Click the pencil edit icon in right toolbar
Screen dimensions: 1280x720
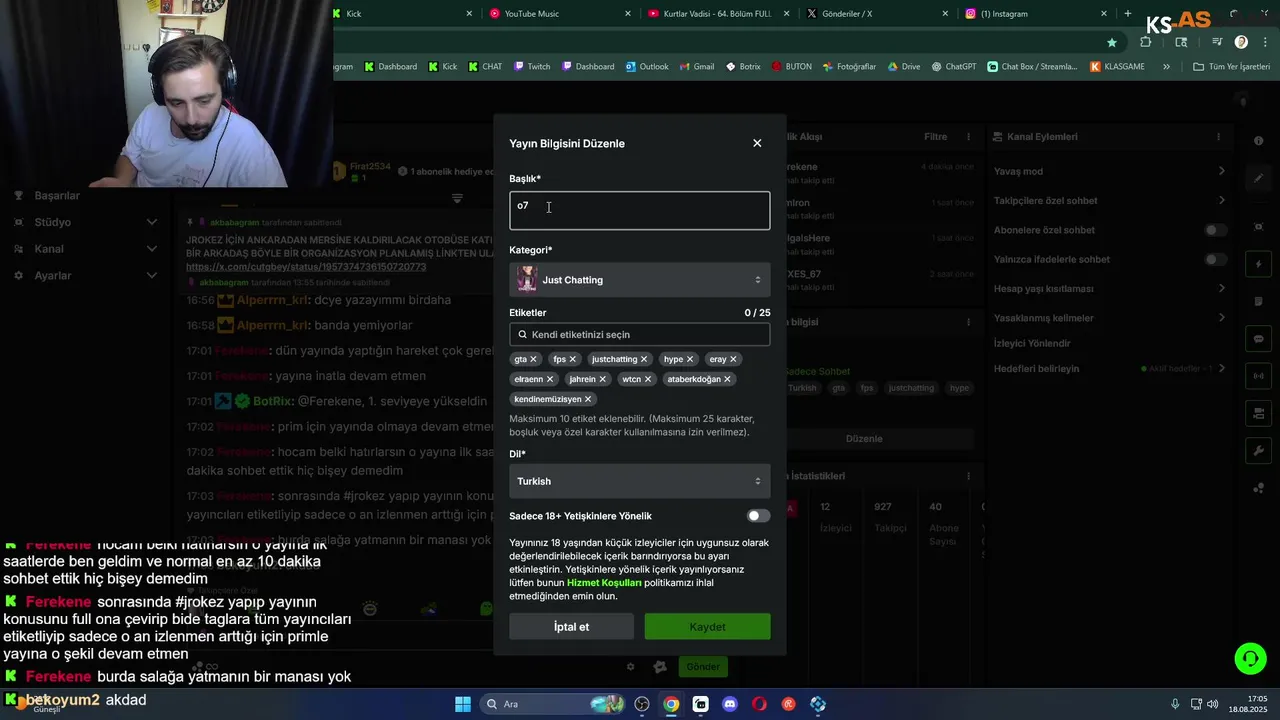1259,178
